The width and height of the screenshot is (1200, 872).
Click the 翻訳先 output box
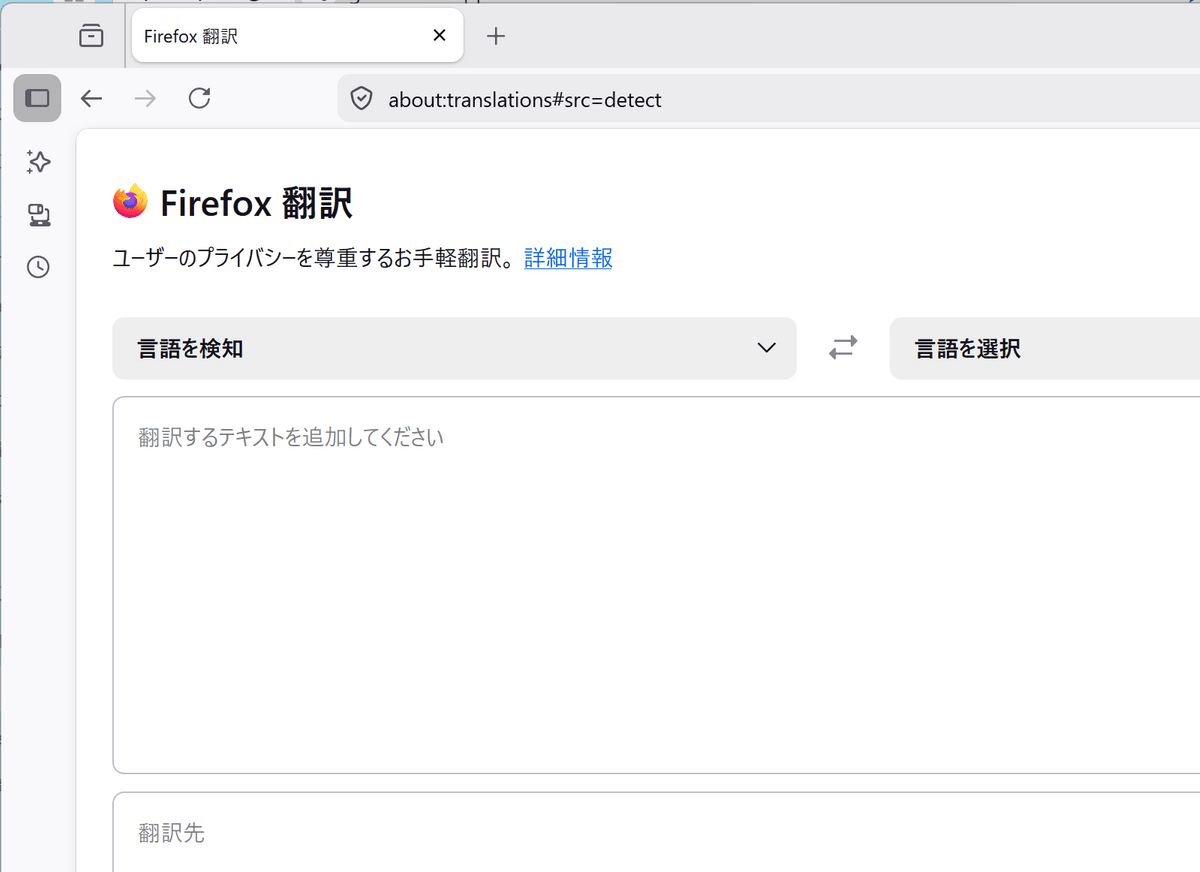click(x=656, y=832)
